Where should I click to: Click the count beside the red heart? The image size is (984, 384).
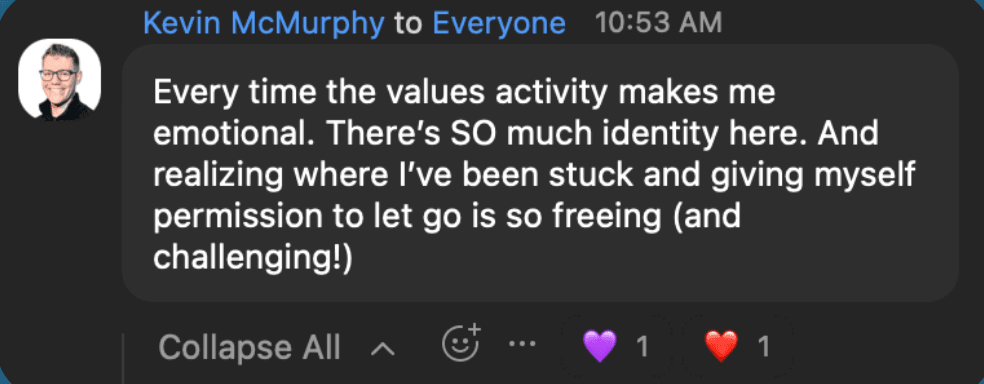[764, 347]
